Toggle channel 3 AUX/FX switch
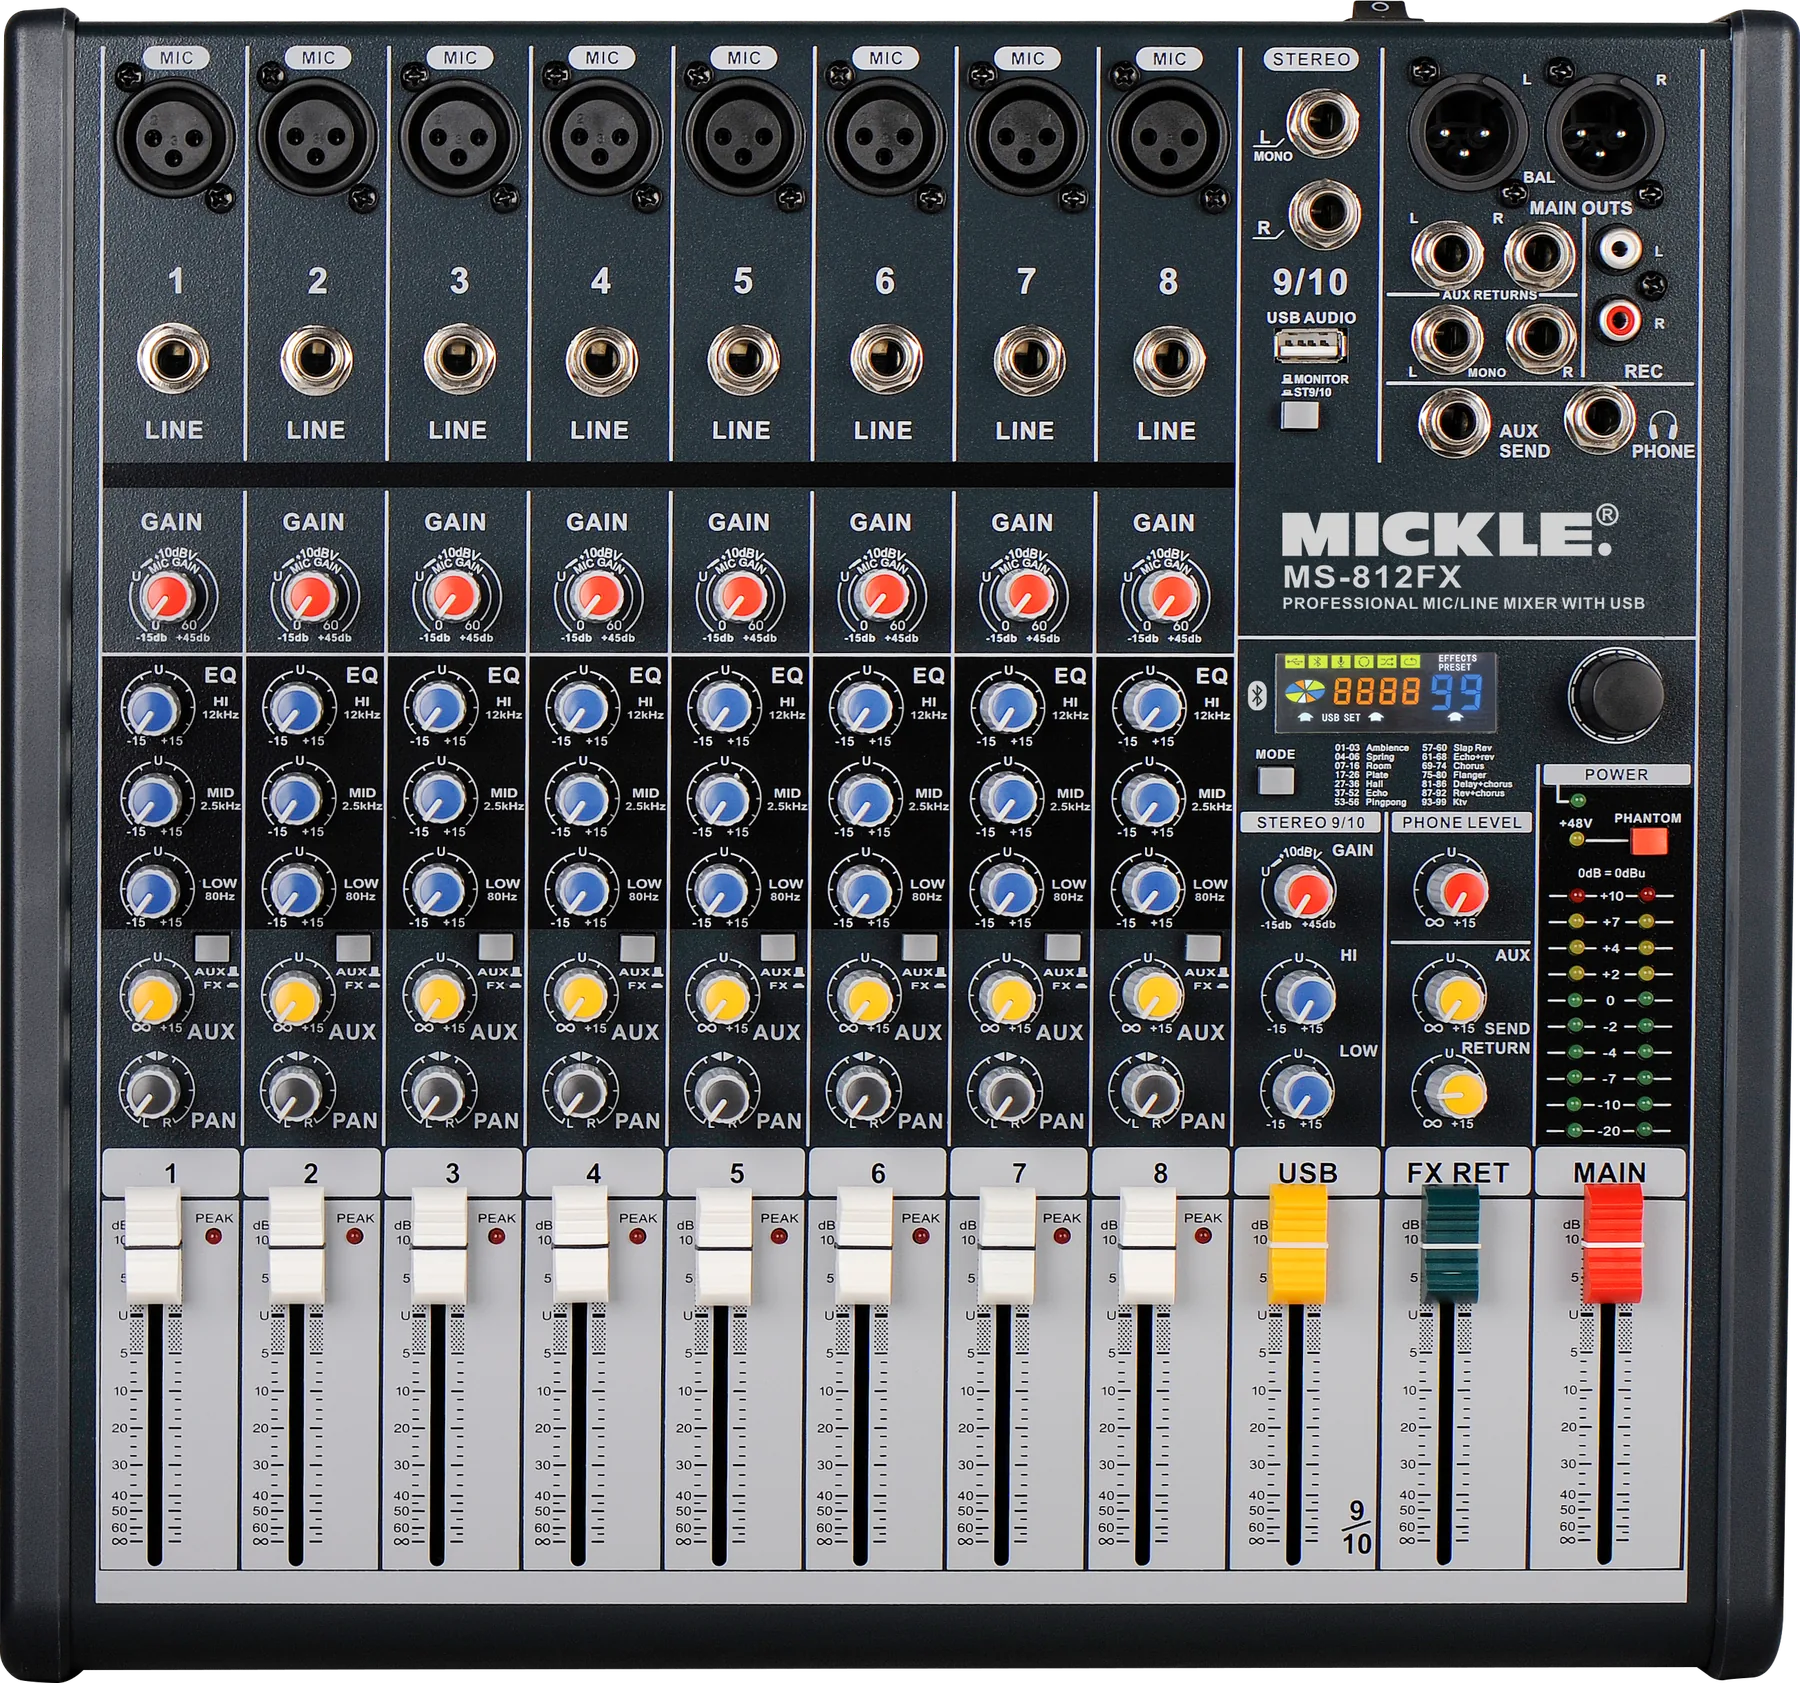 (x=496, y=947)
